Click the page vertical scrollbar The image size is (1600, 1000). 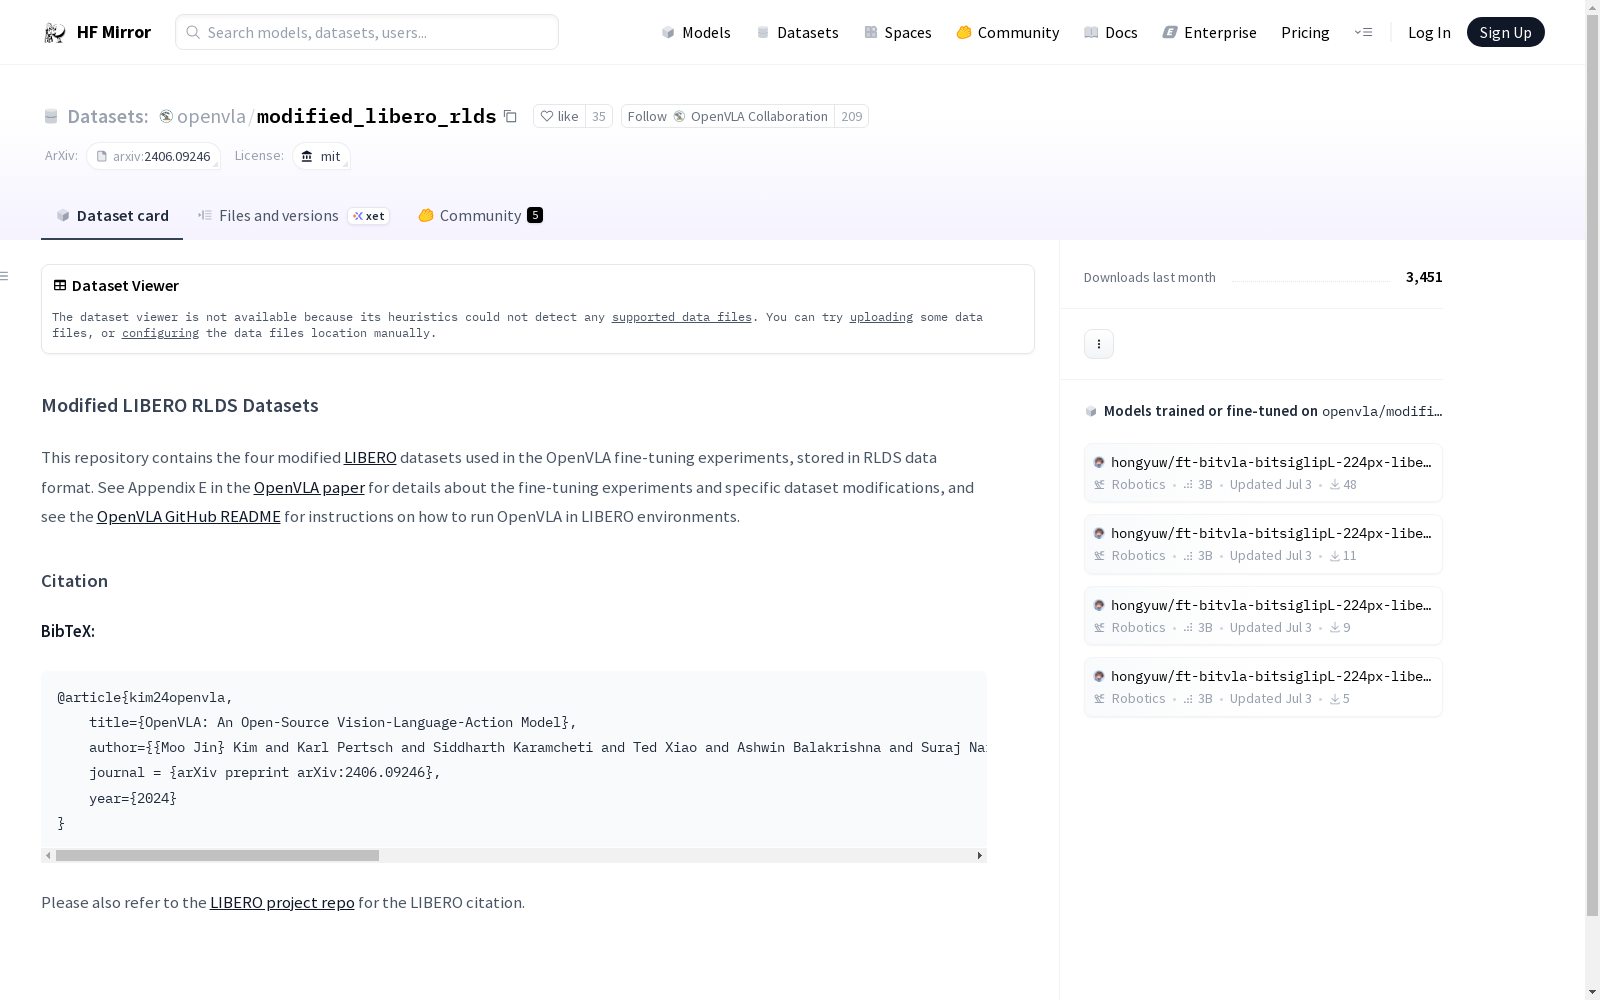1592,465
